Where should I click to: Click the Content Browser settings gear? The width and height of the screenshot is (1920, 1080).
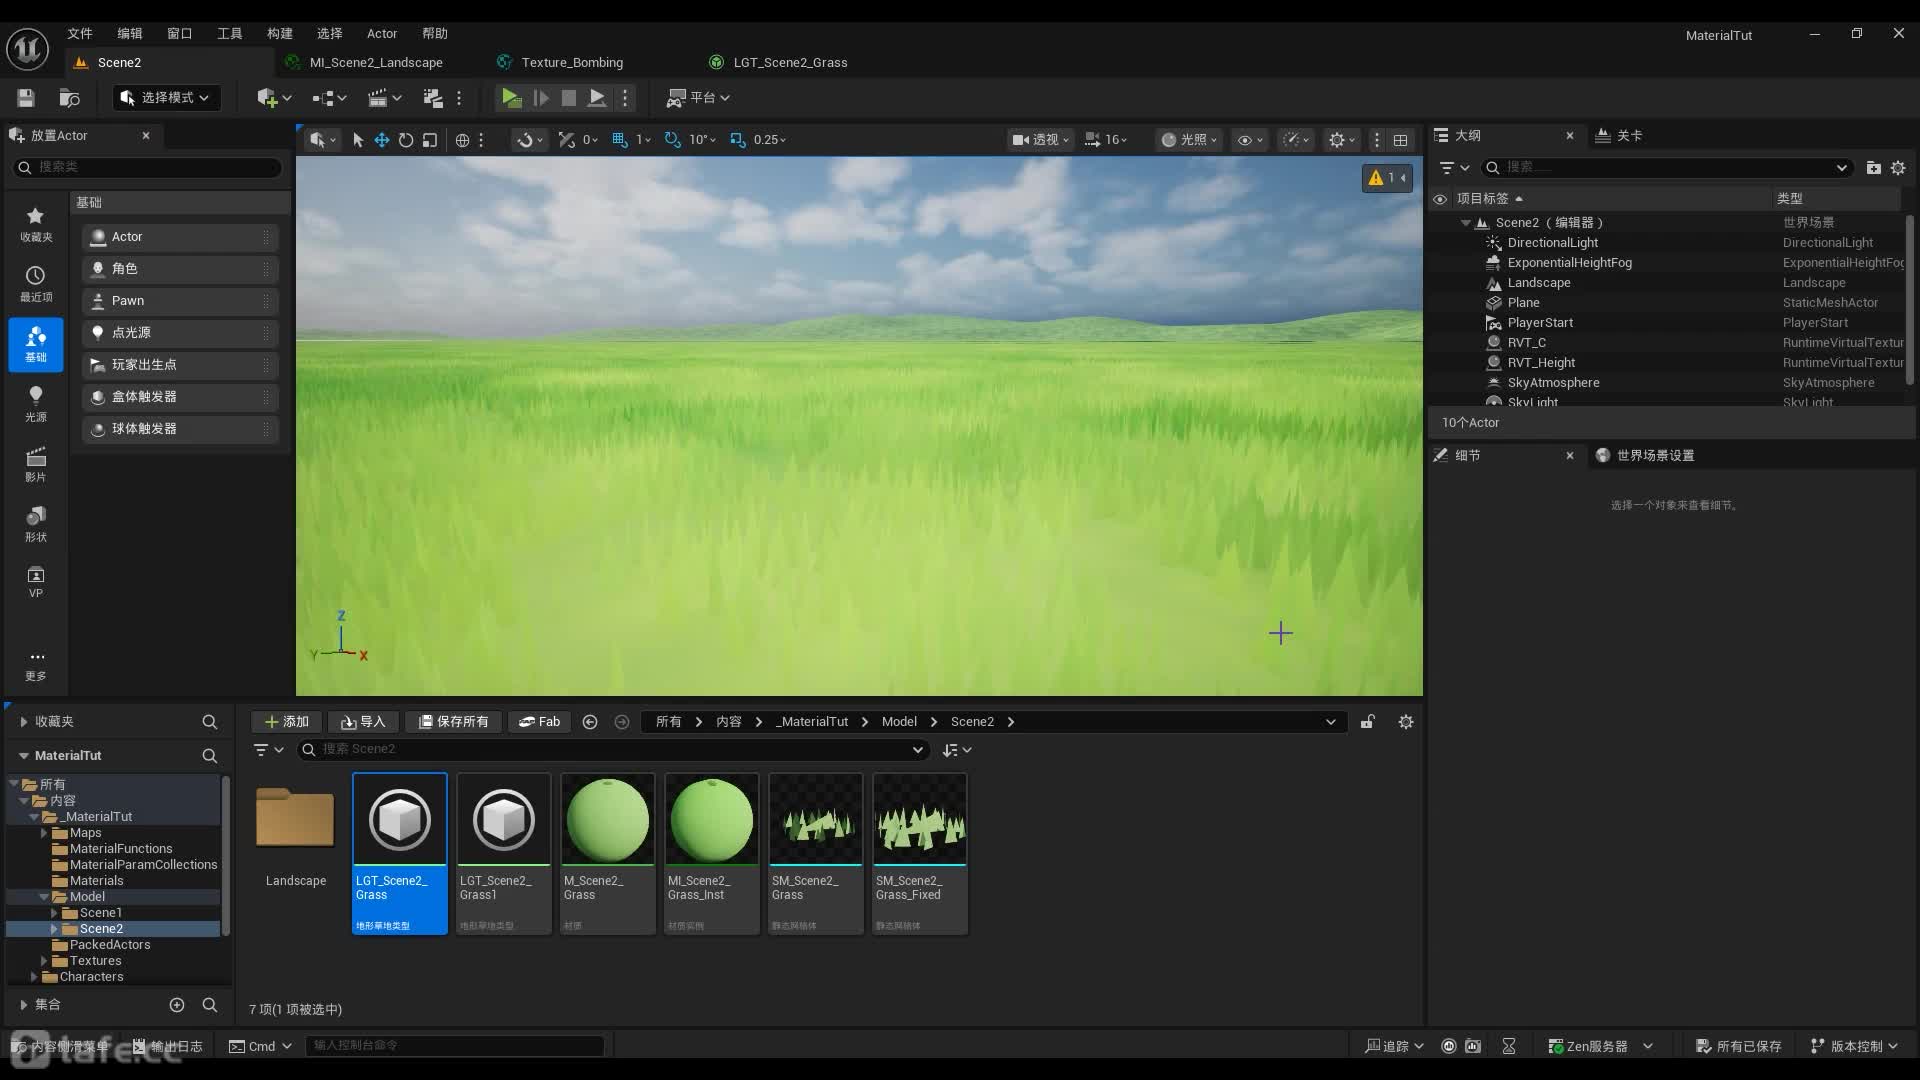click(x=1406, y=722)
